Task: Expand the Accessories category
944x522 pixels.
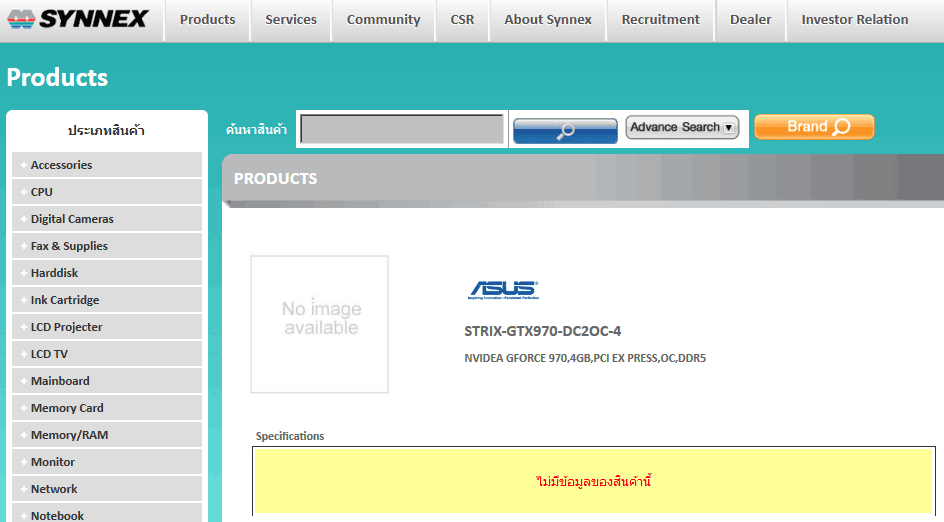Action: [61, 165]
